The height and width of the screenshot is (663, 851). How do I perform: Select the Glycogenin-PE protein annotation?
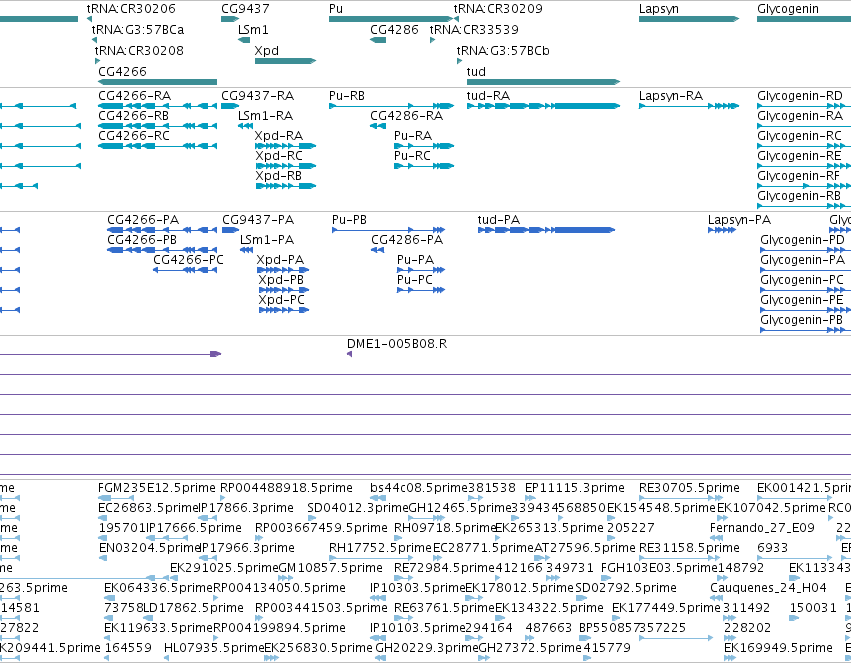click(x=805, y=310)
